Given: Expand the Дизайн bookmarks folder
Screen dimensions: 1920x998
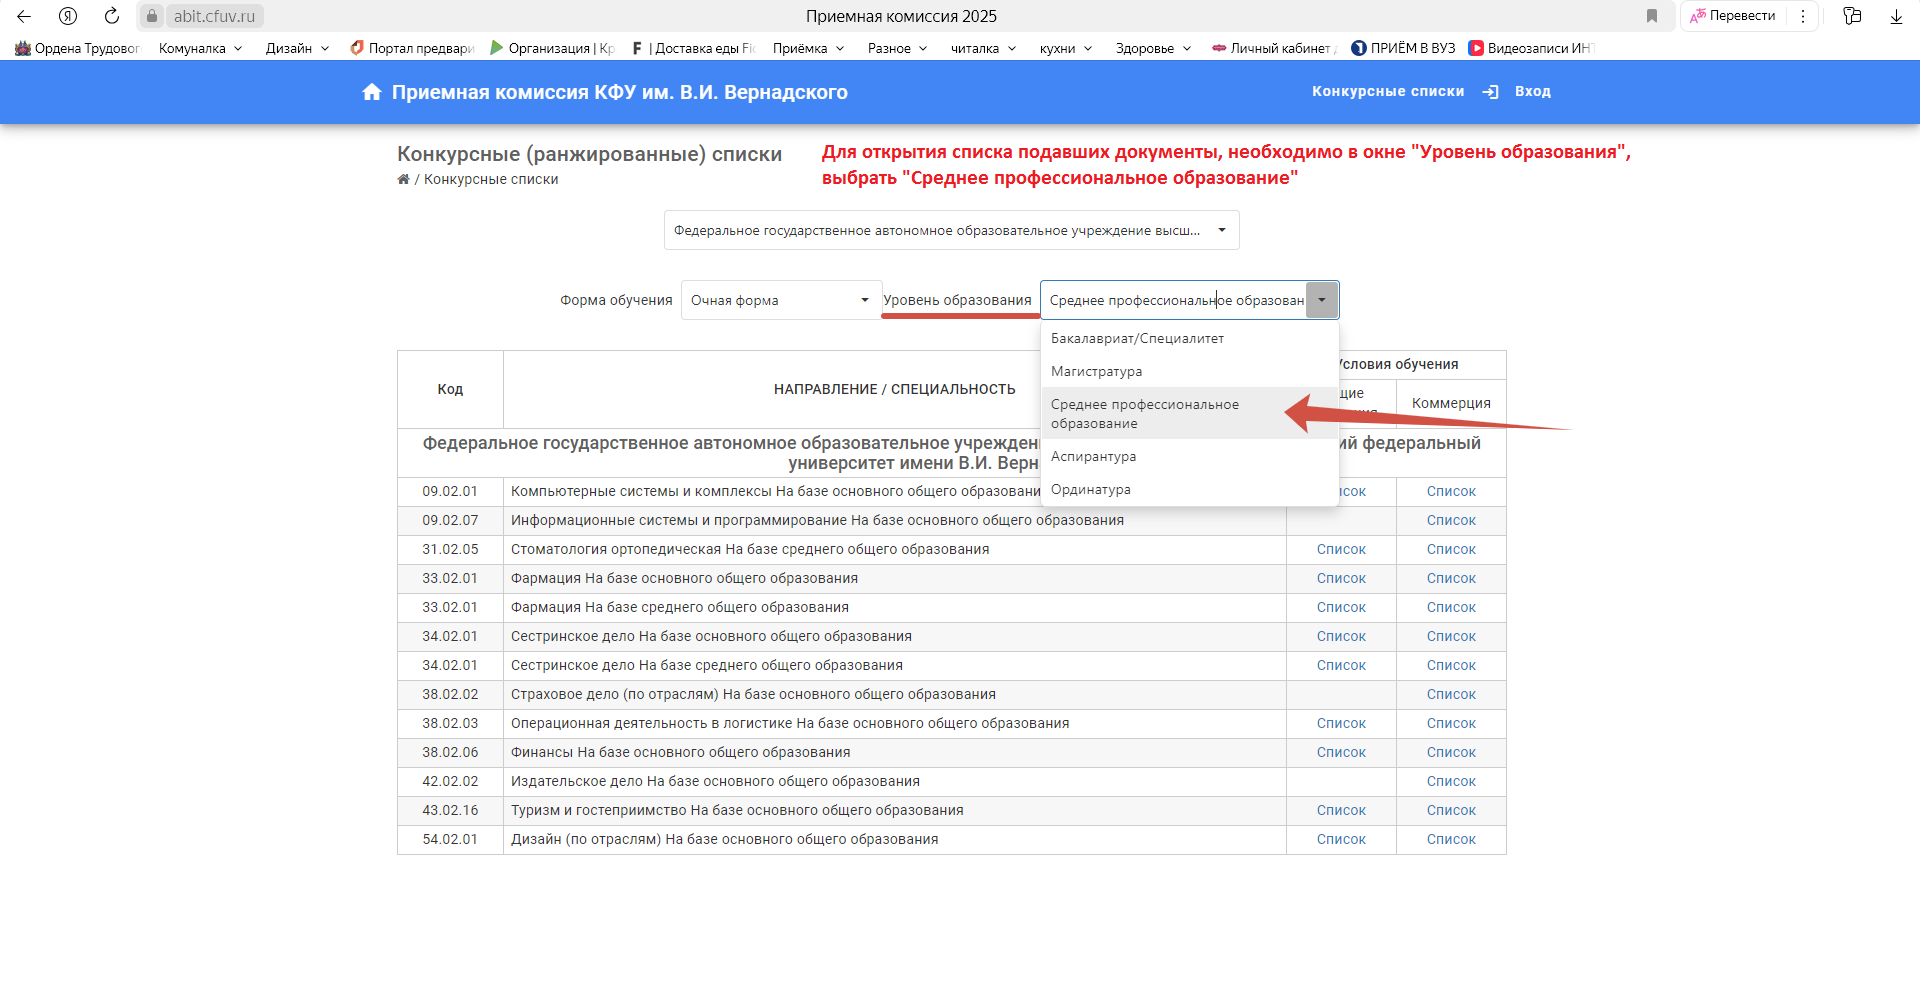Looking at the screenshot, I should 297,48.
